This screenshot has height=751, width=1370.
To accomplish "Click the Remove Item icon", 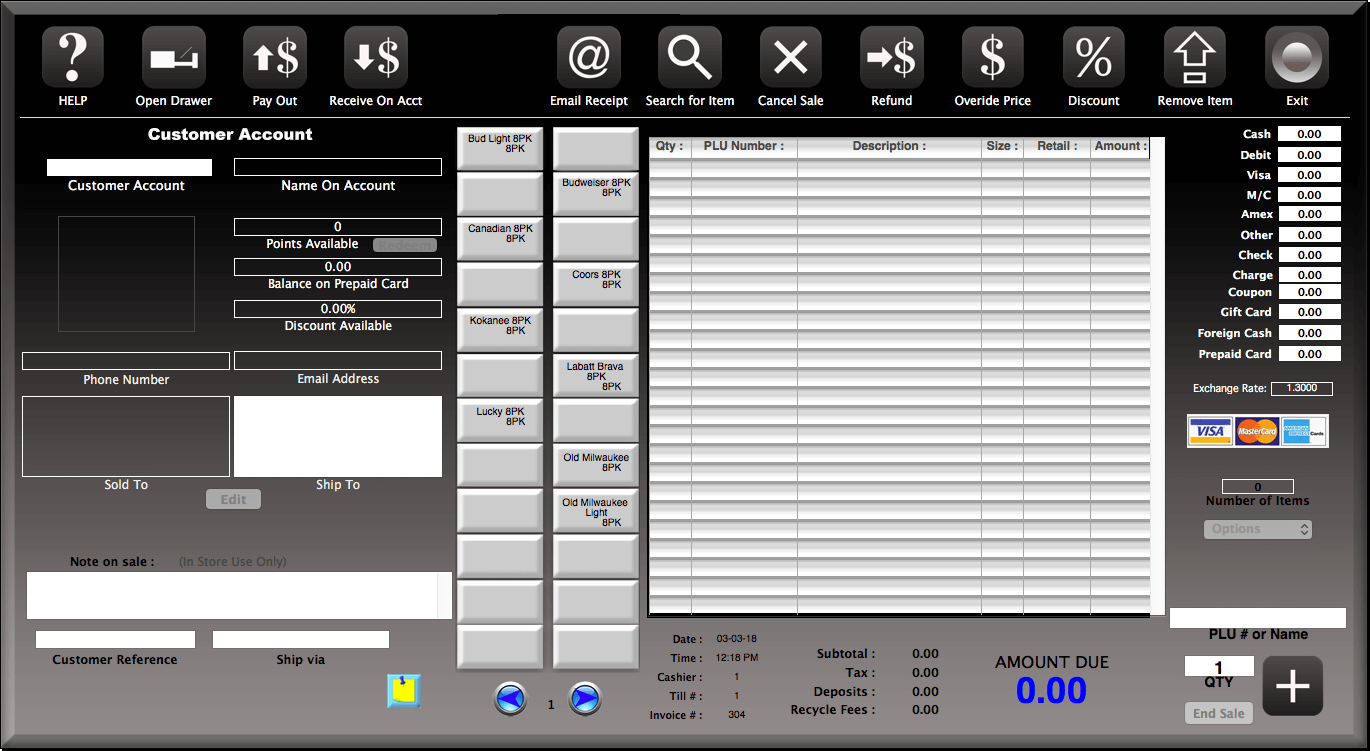I will coord(1194,57).
